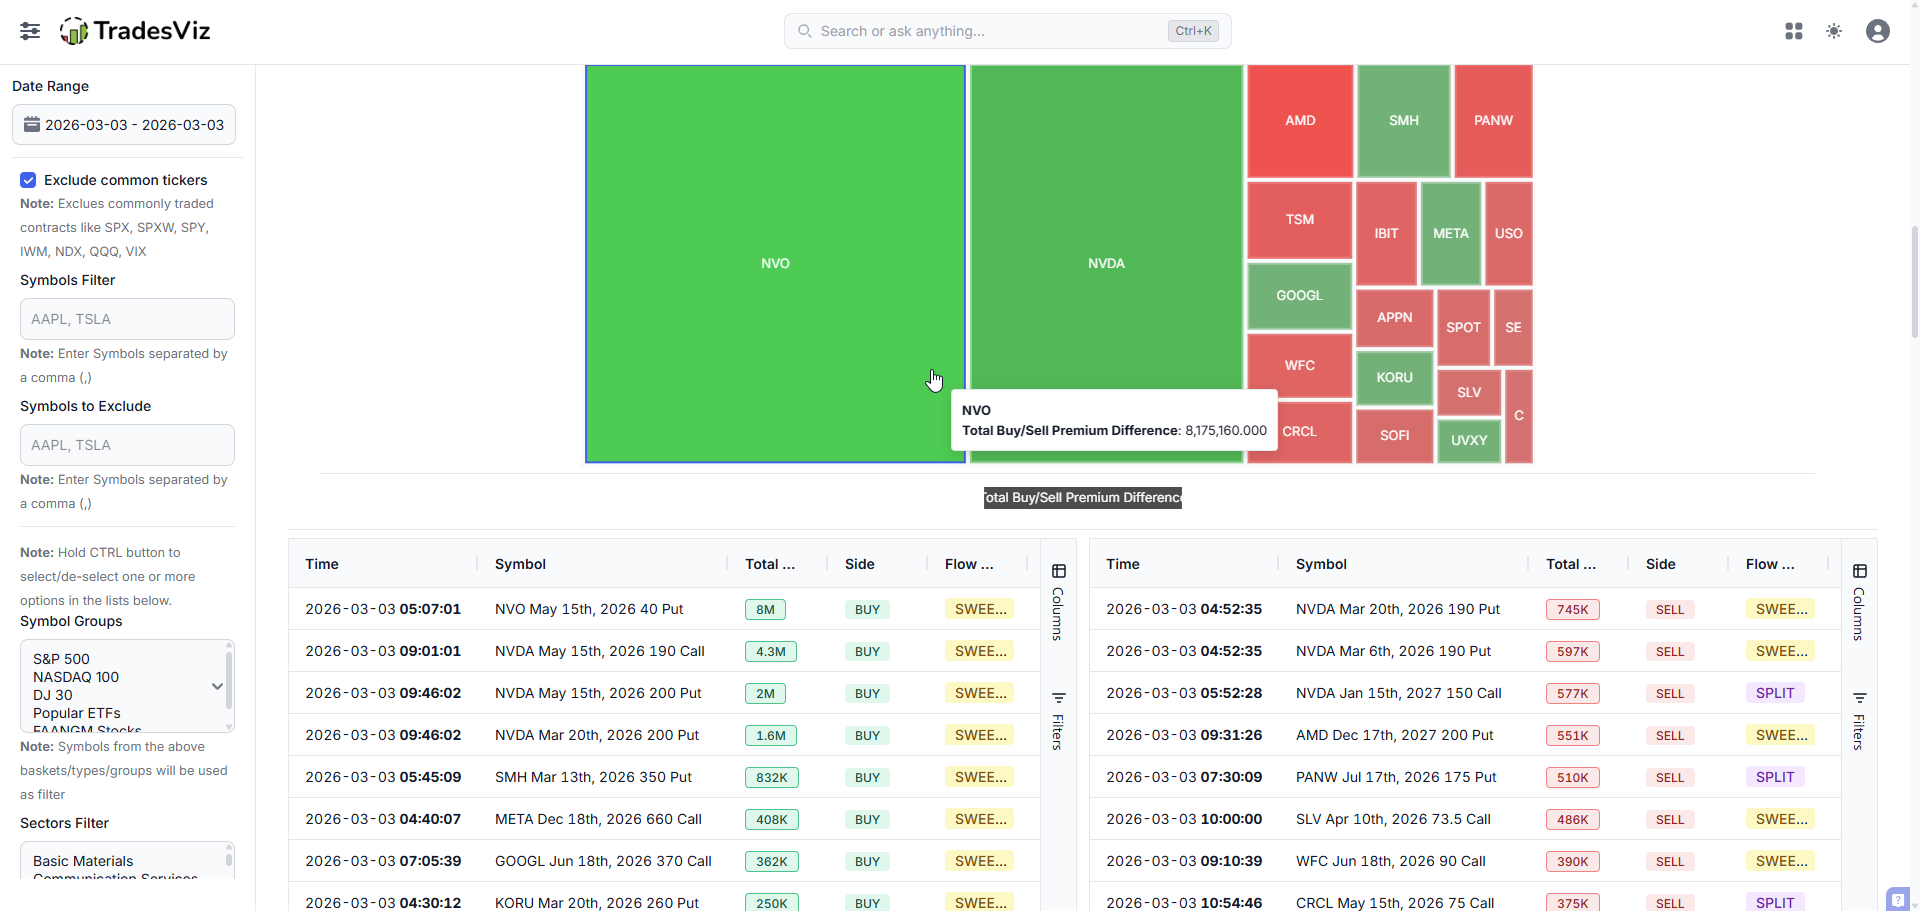The width and height of the screenshot is (1920, 911).
Task: Sort sell table by Time column
Action: (x=1123, y=564)
